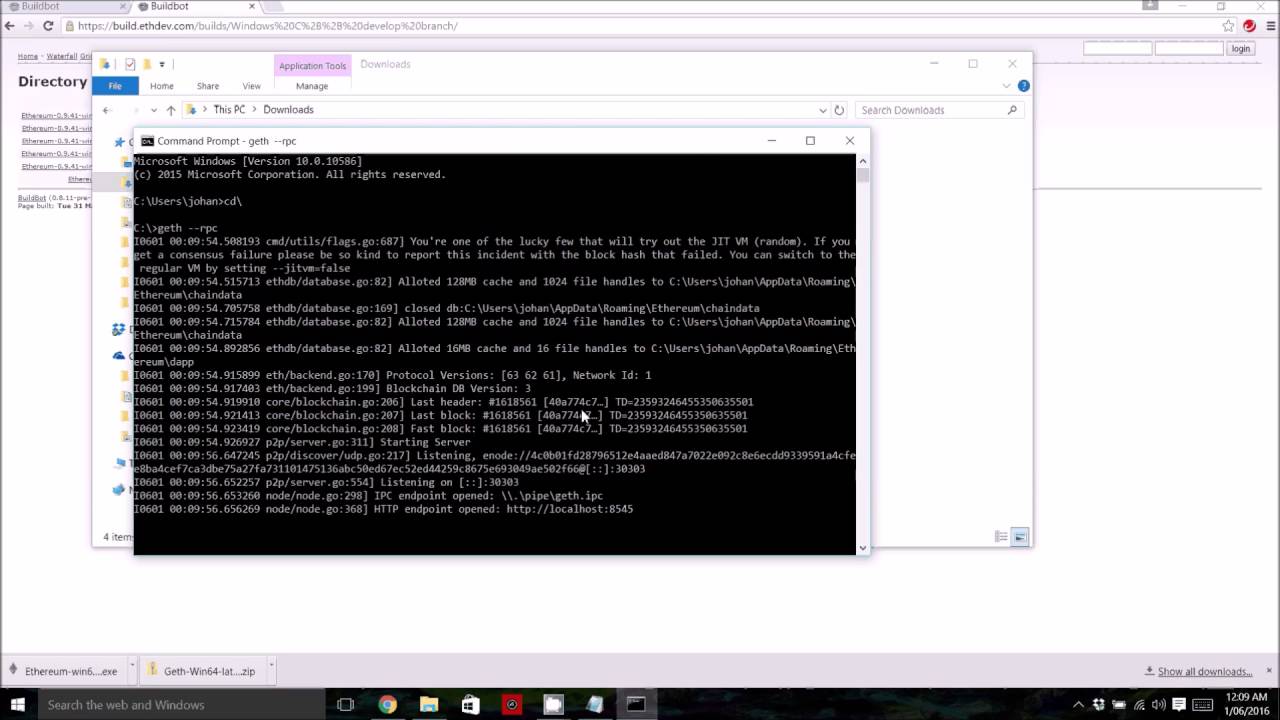This screenshot has width=1280, height=720.
Task: Switch to the Home ribbon tab
Action: 161,86
